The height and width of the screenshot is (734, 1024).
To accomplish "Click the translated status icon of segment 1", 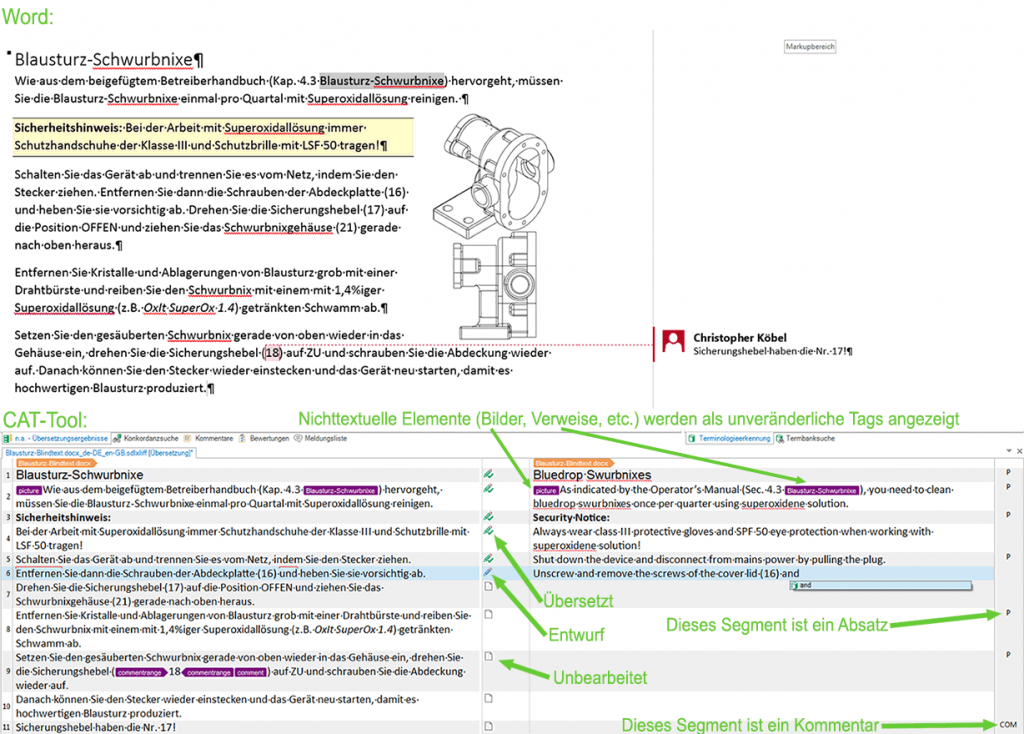I will coord(488,474).
